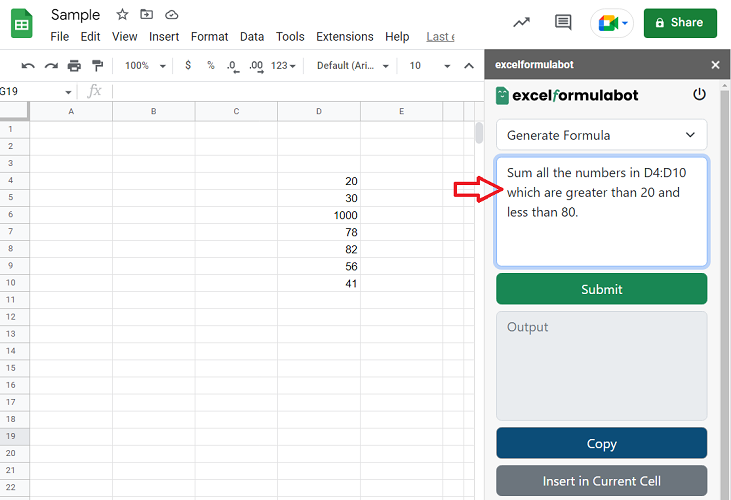Select cell containing 56

pos(319,266)
